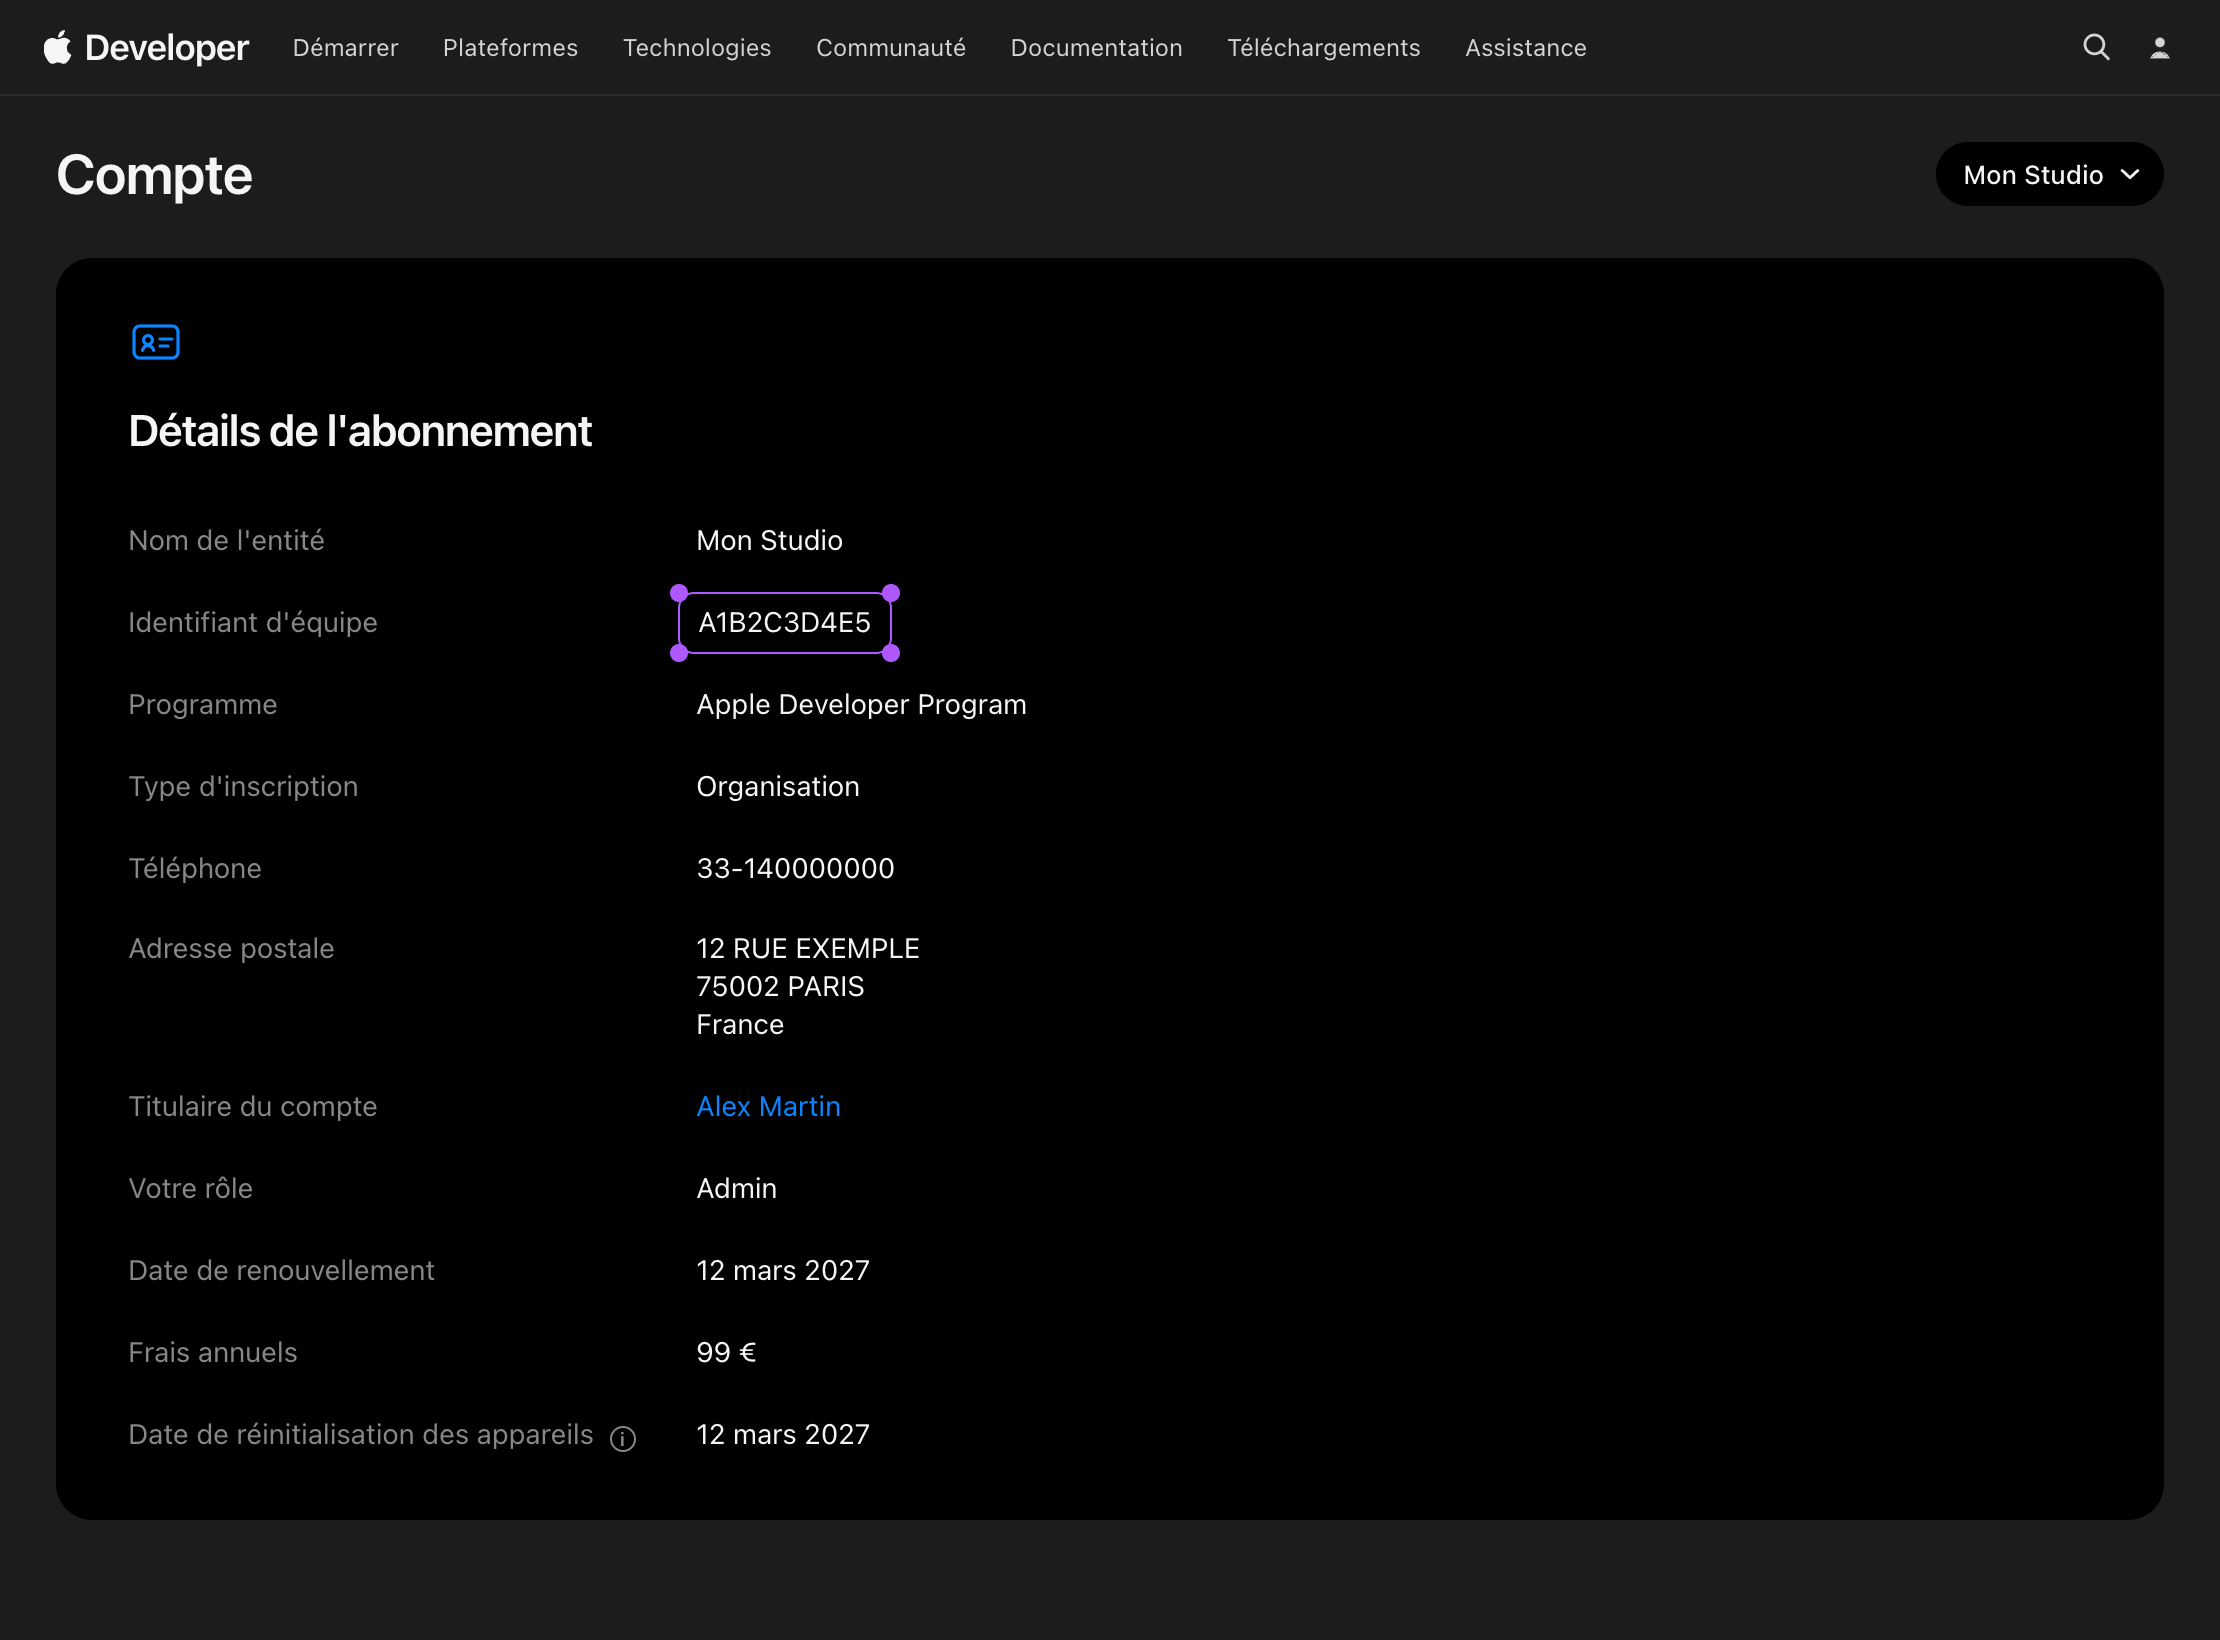Open the search magnifier icon
This screenshot has width=2220, height=1640.
[x=2096, y=47]
